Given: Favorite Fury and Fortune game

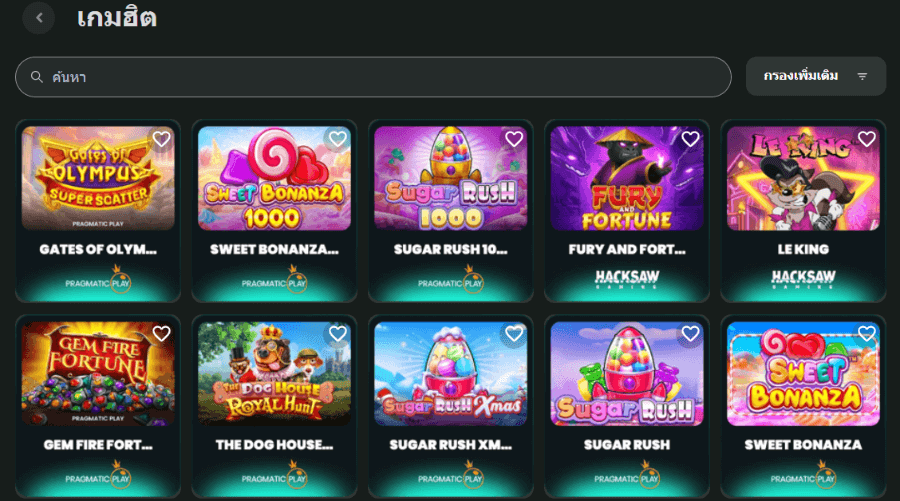Looking at the screenshot, I should [x=690, y=139].
